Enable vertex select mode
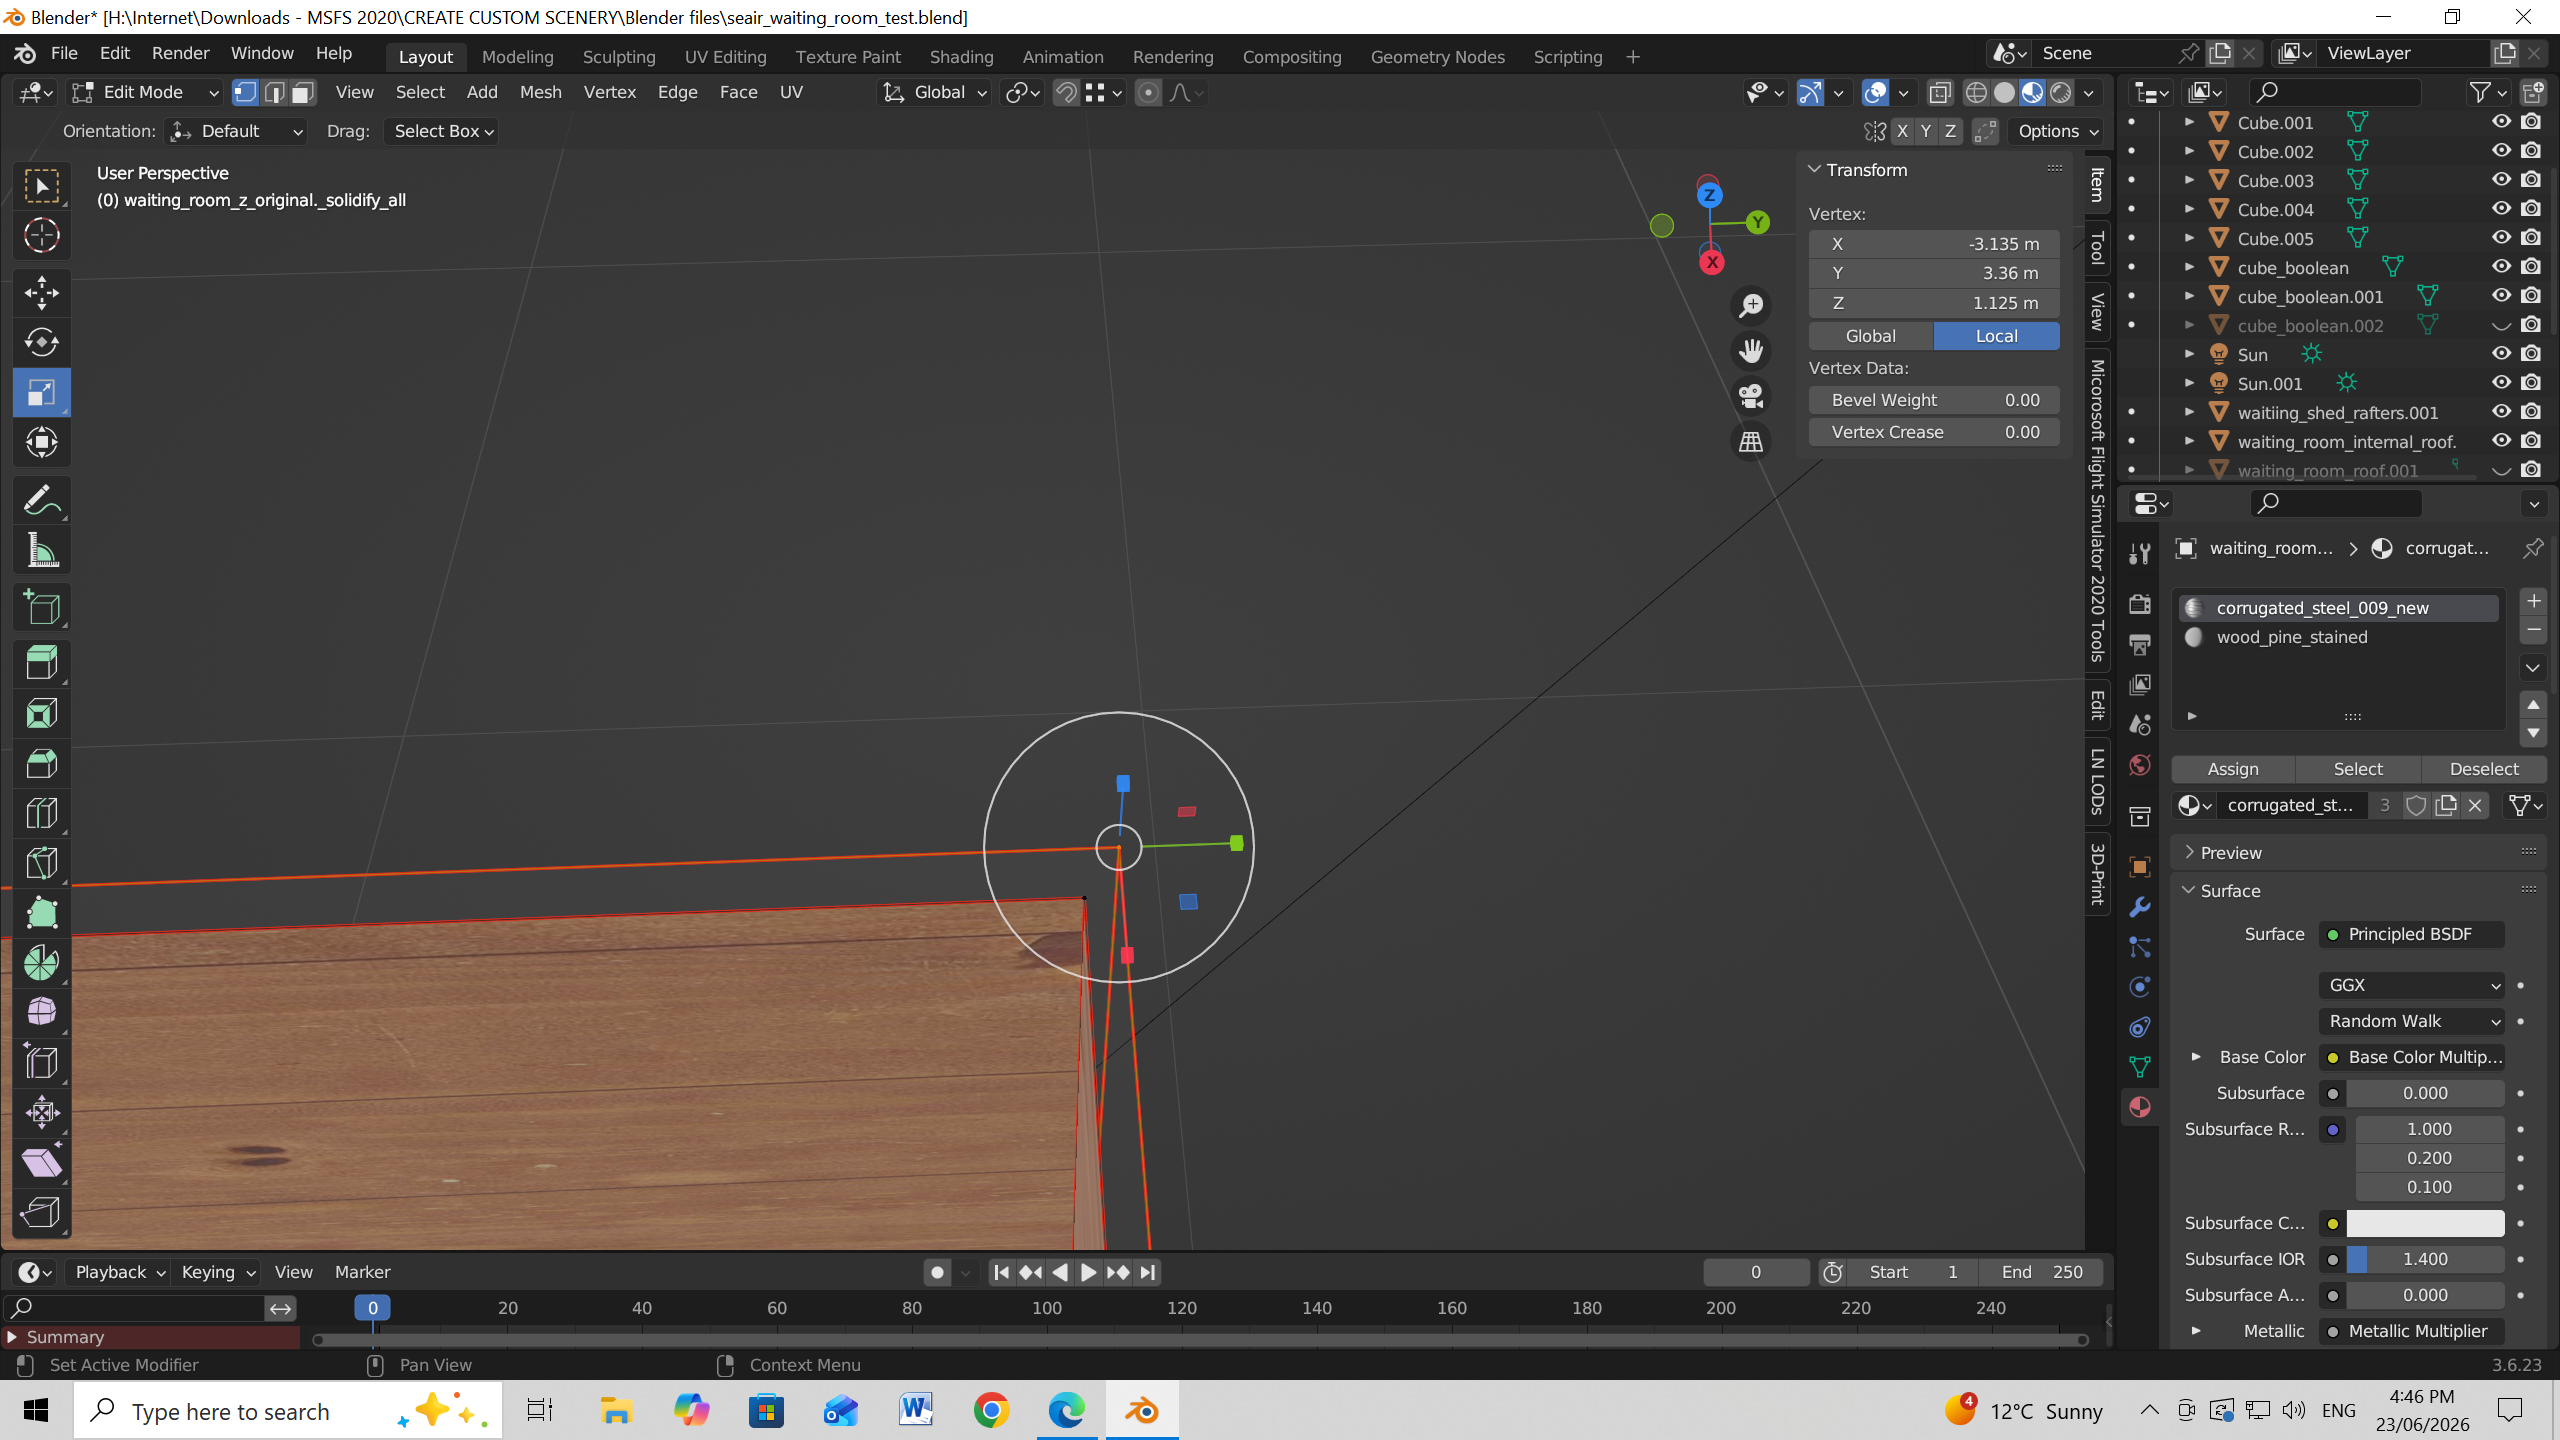Image resolution: width=2560 pixels, height=1440 pixels. (x=245, y=93)
